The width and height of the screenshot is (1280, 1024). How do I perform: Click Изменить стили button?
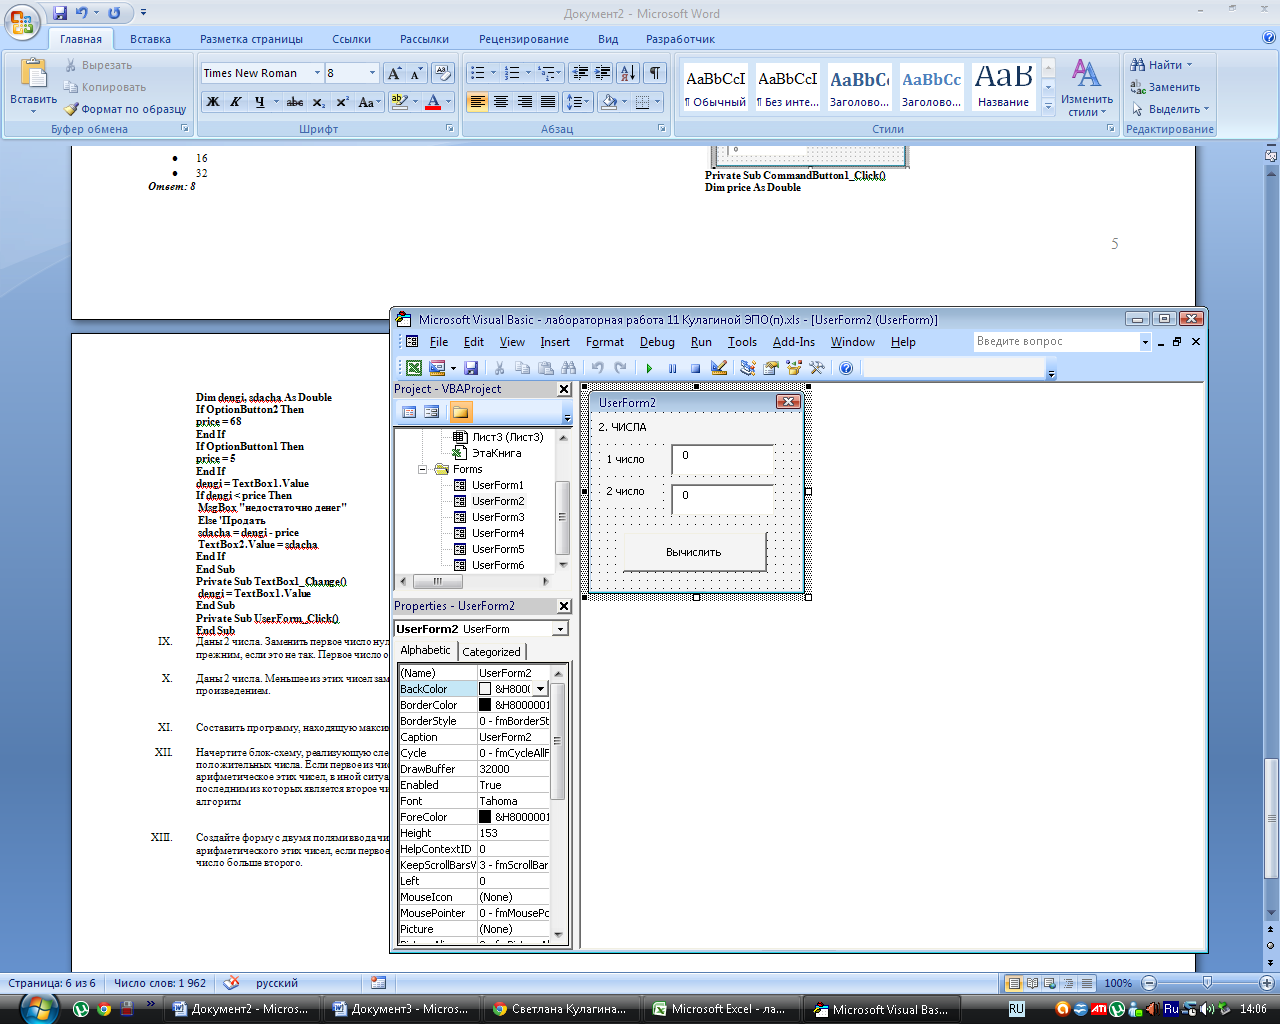1086,88
